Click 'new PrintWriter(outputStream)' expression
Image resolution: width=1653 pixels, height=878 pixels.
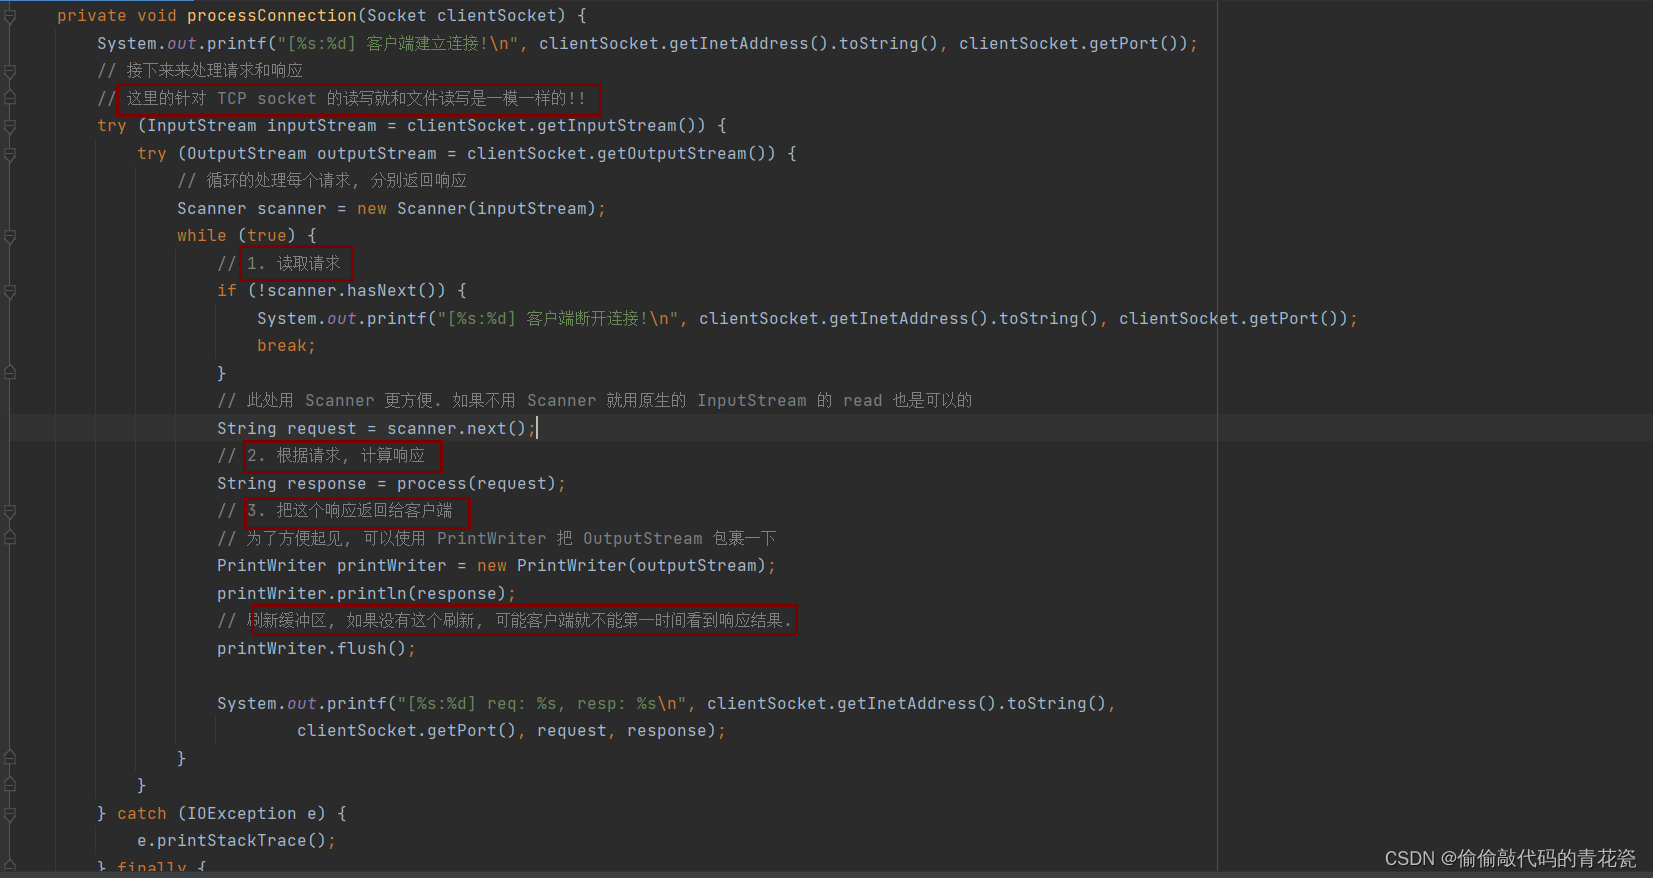pos(622,566)
